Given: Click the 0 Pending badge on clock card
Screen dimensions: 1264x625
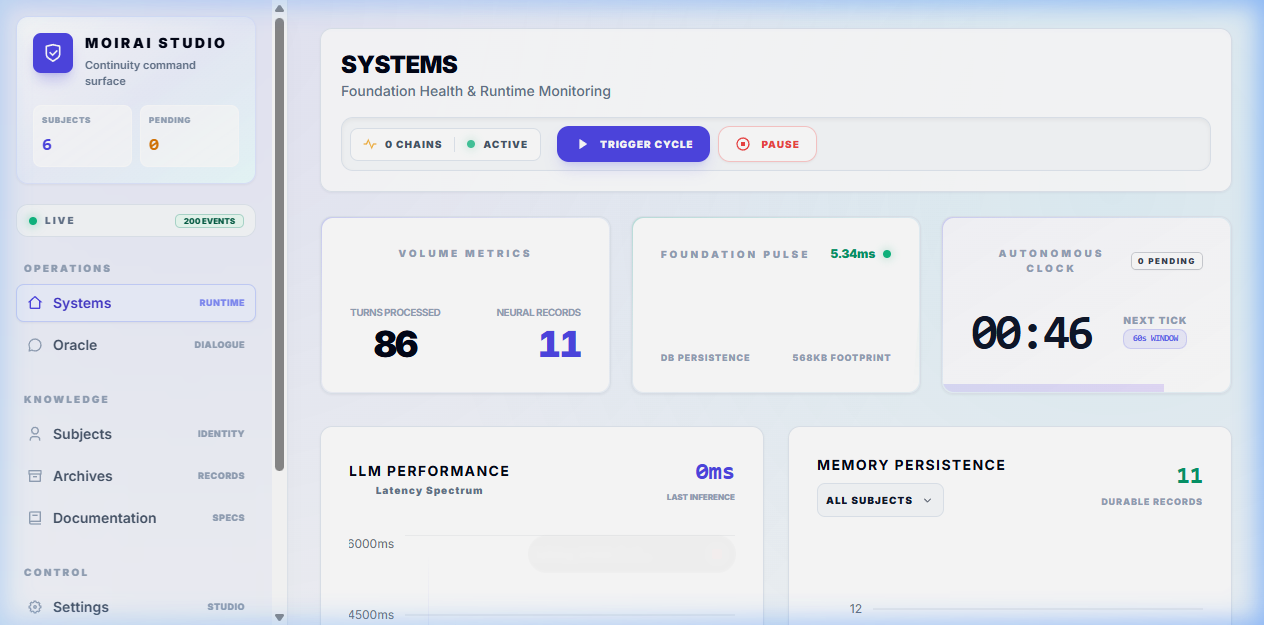Looking at the screenshot, I should tap(1167, 261).
